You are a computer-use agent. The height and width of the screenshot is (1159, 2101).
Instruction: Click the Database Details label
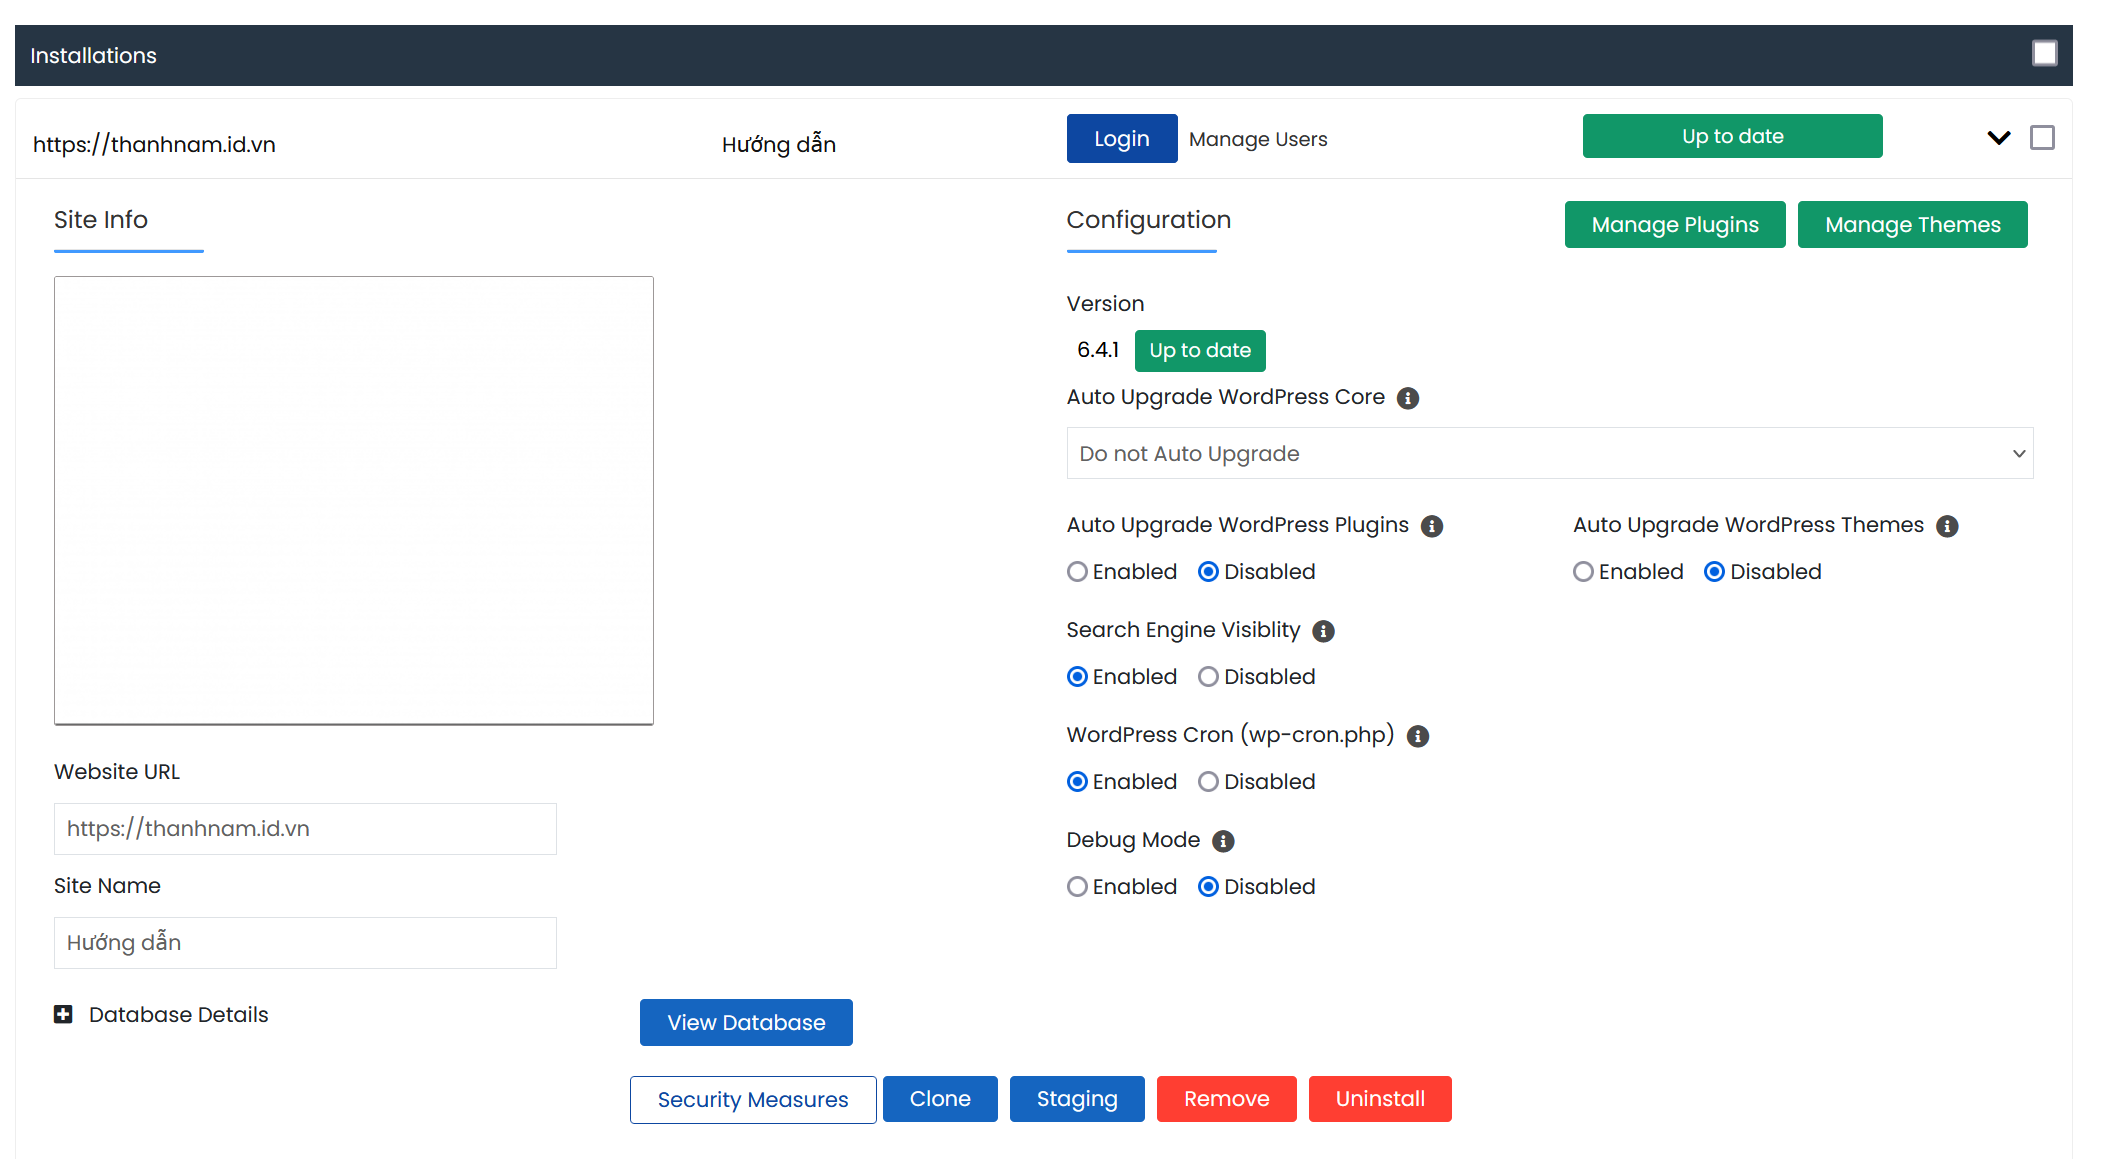(x=179, y=1014)
